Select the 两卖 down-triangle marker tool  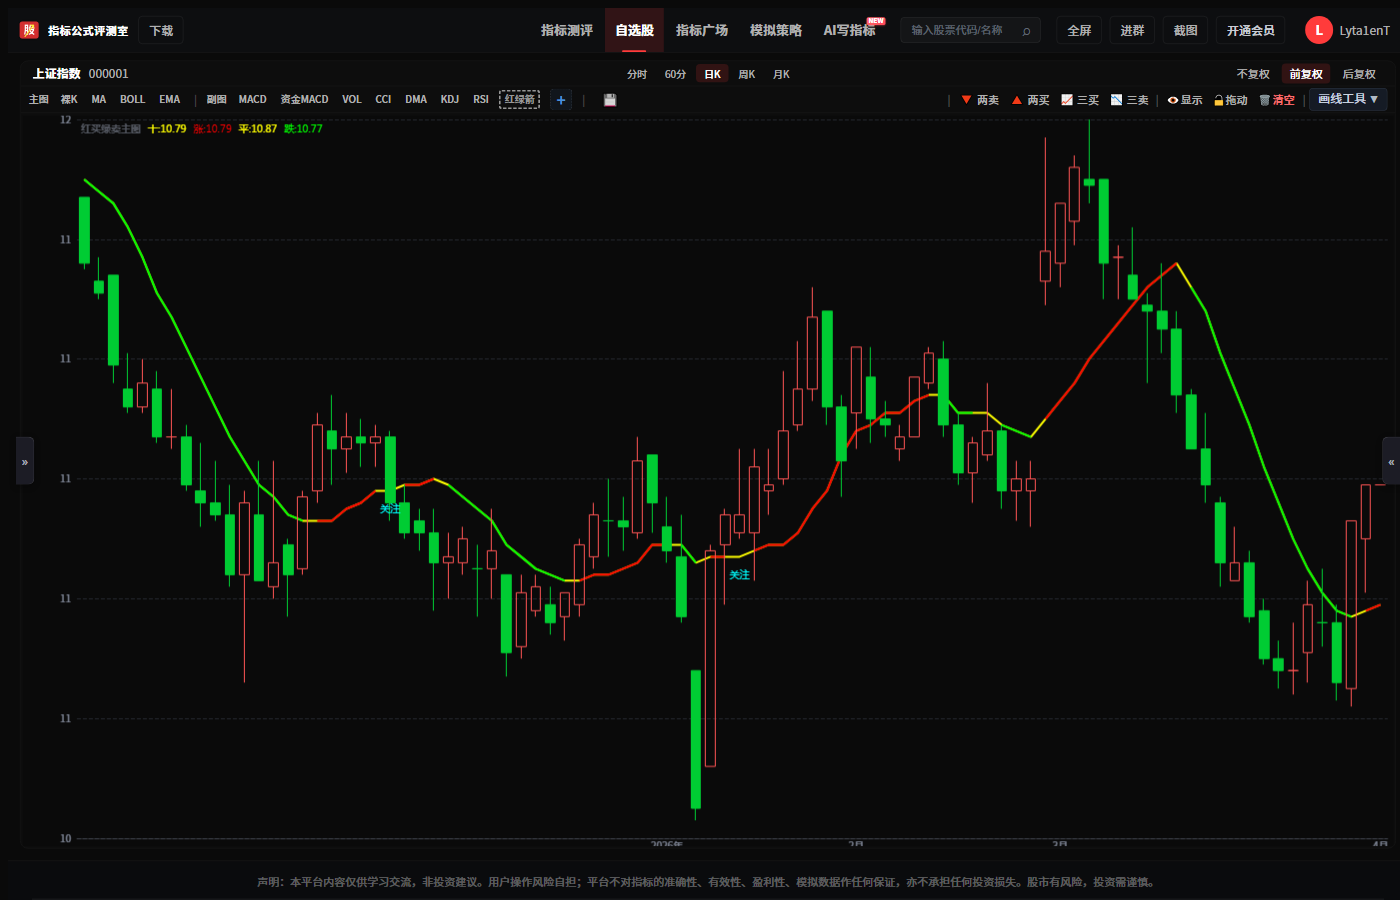click(x=980, y=100)
